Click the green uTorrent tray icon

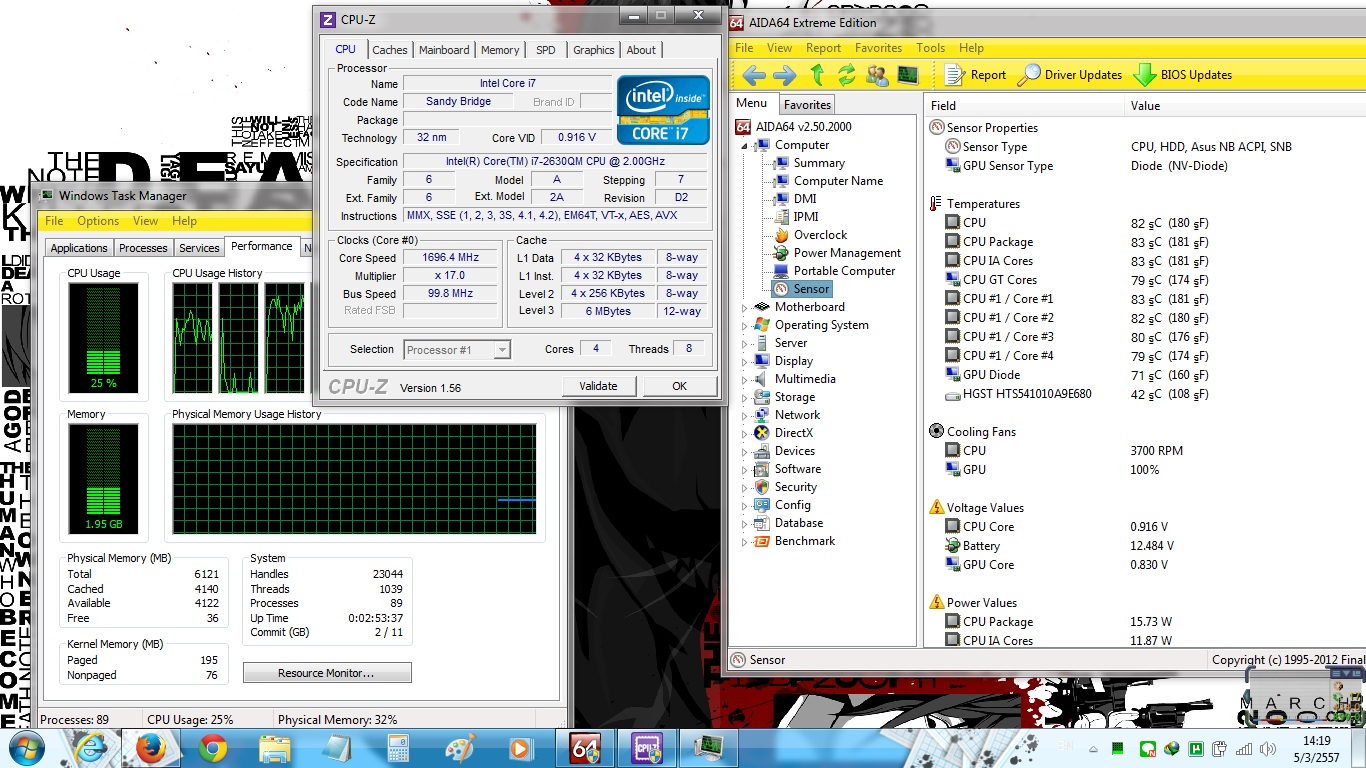coord(1195,748)
